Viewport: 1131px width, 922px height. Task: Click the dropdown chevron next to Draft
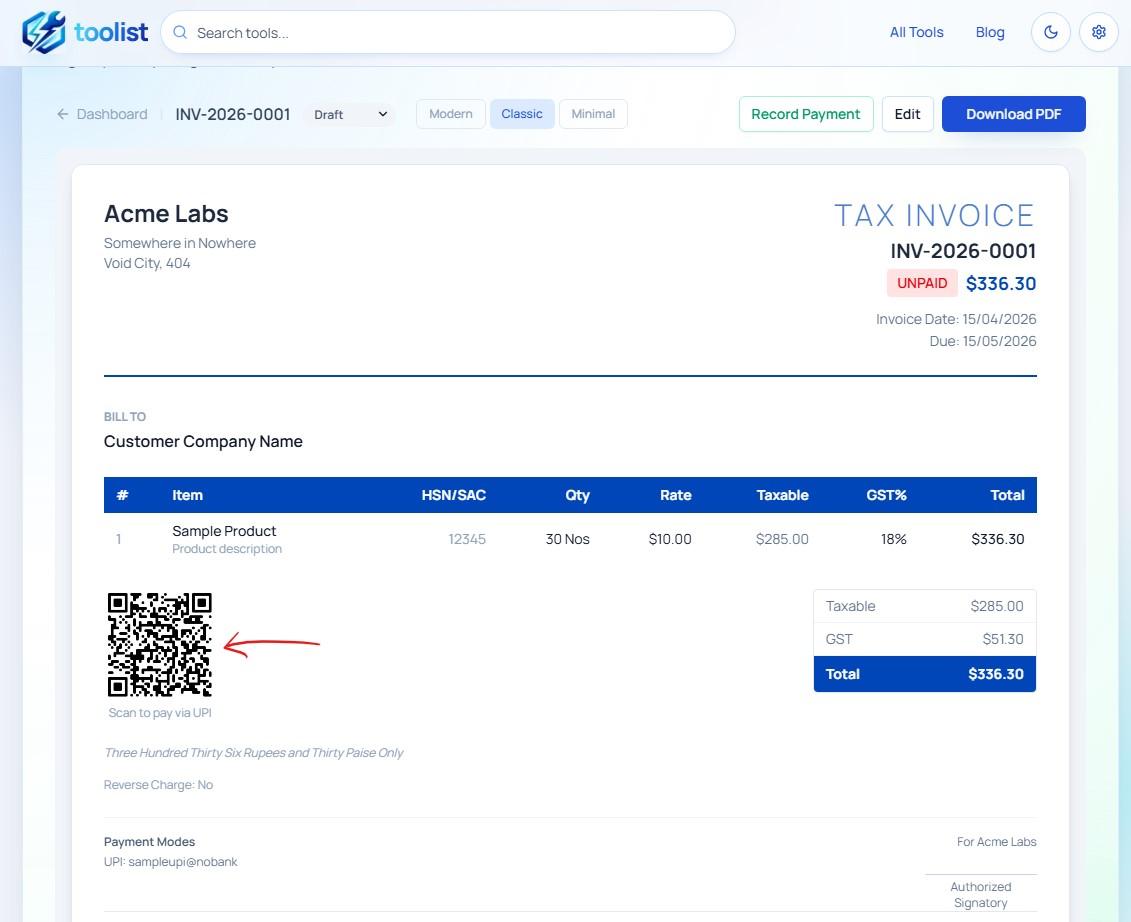pos(381,114)
